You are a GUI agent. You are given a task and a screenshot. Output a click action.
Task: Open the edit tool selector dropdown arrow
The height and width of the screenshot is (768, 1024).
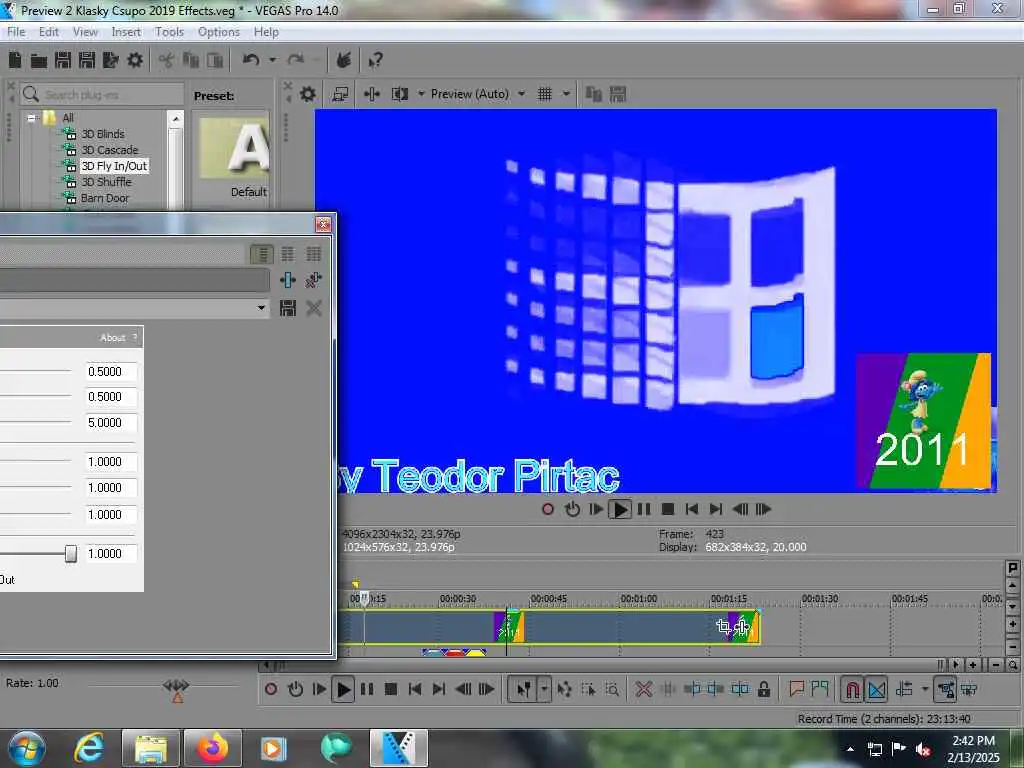point(543,689)
